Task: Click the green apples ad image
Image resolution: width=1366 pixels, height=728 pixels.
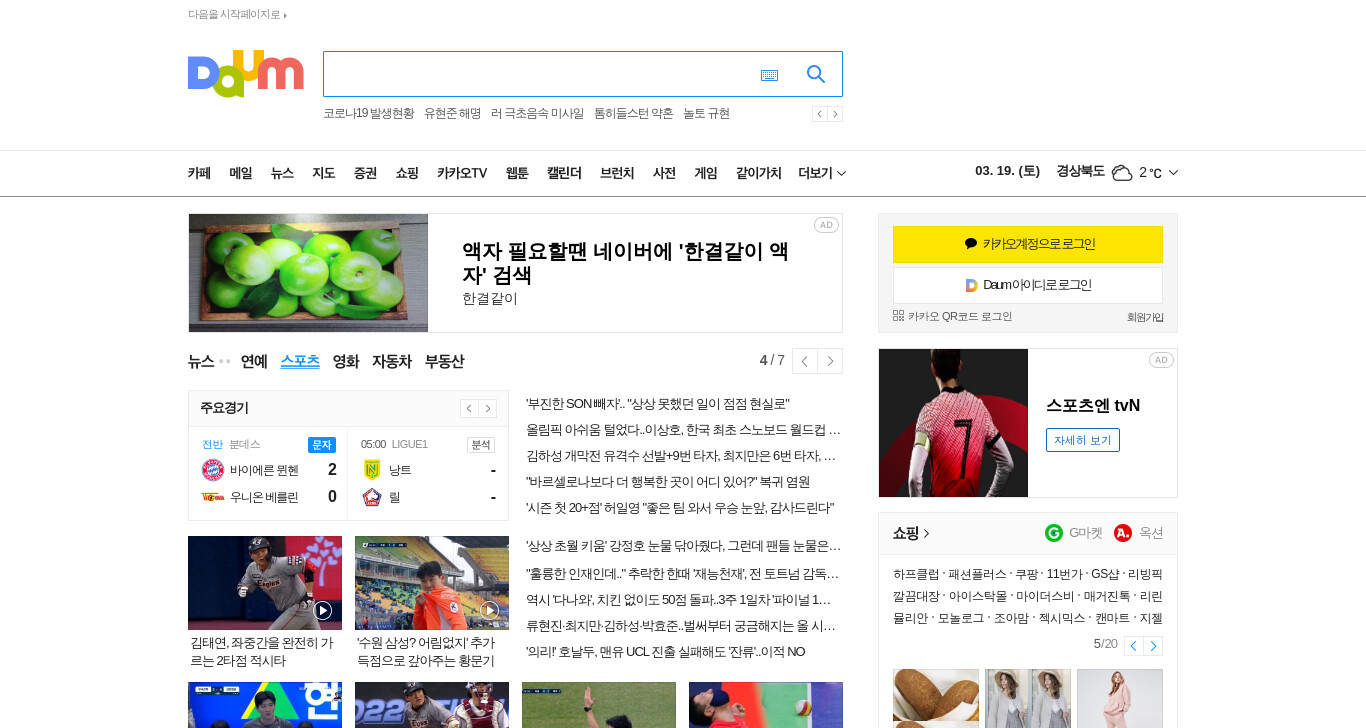Action: coord(308,273)
